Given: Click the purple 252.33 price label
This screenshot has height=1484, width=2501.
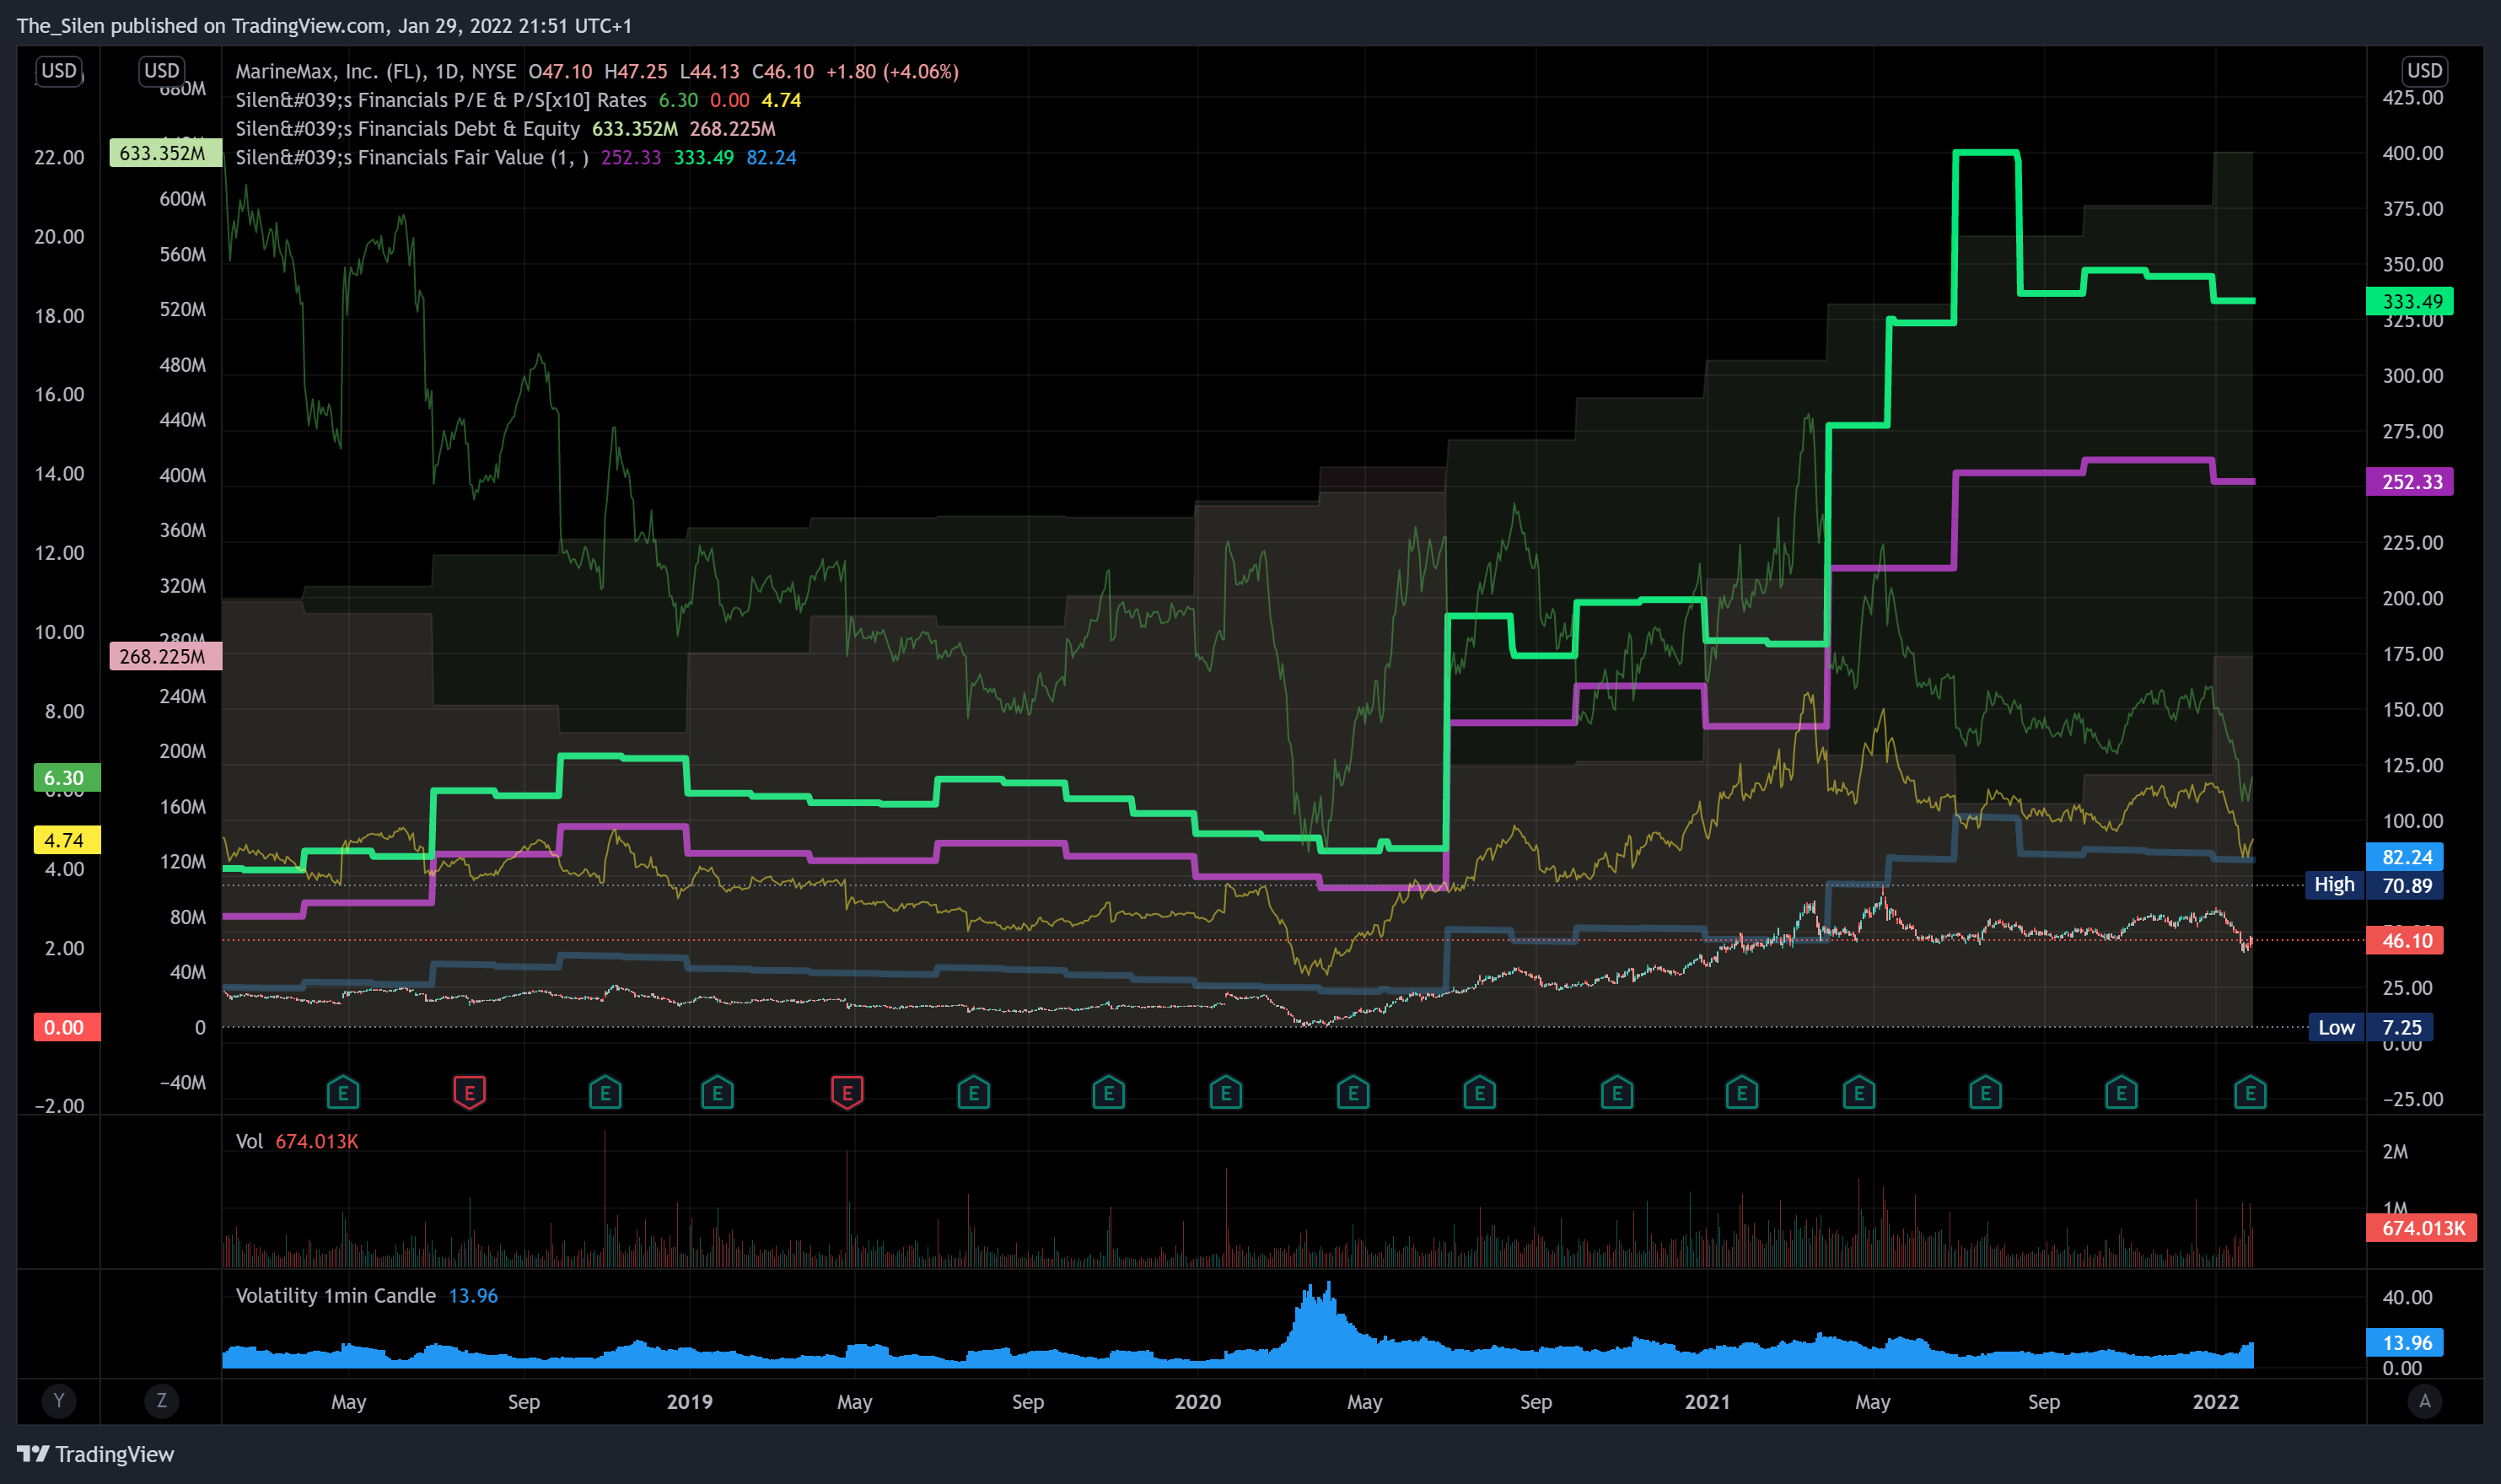Looking at the screenshot, I should click(x=2409, y=482).
